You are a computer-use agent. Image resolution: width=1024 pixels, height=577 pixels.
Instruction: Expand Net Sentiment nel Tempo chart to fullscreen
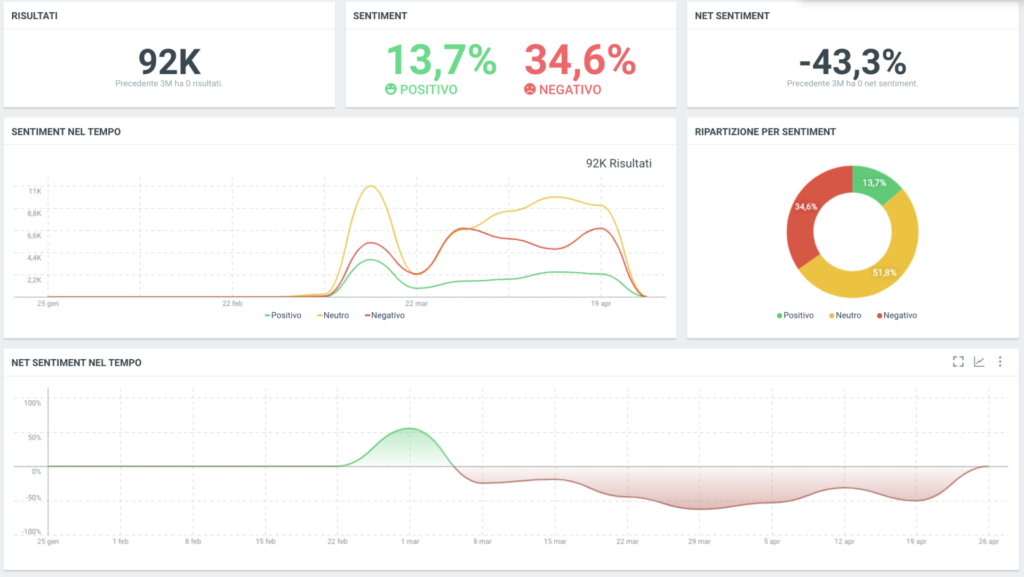click(x=958, y=362)
